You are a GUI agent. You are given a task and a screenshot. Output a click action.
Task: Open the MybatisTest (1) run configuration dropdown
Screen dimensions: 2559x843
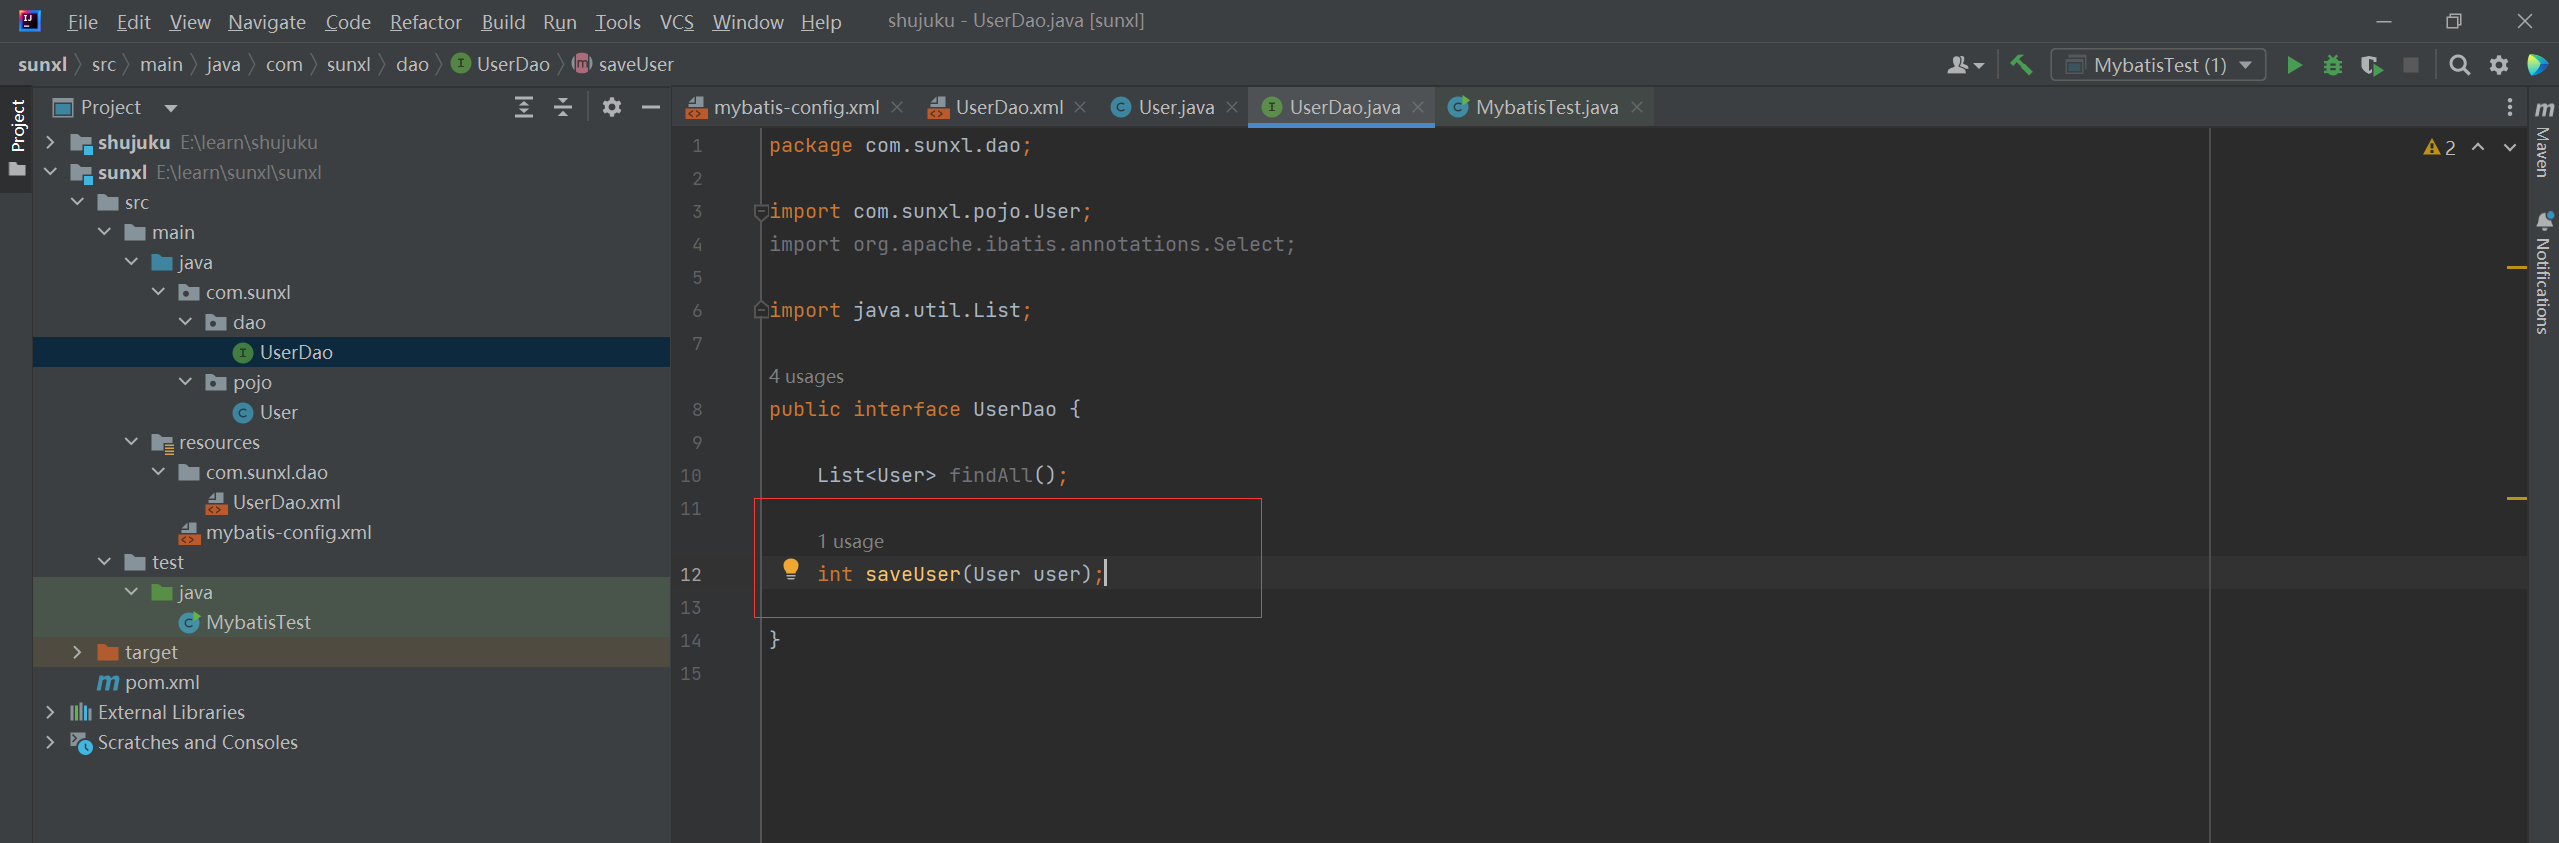(x=2158, y=65)
